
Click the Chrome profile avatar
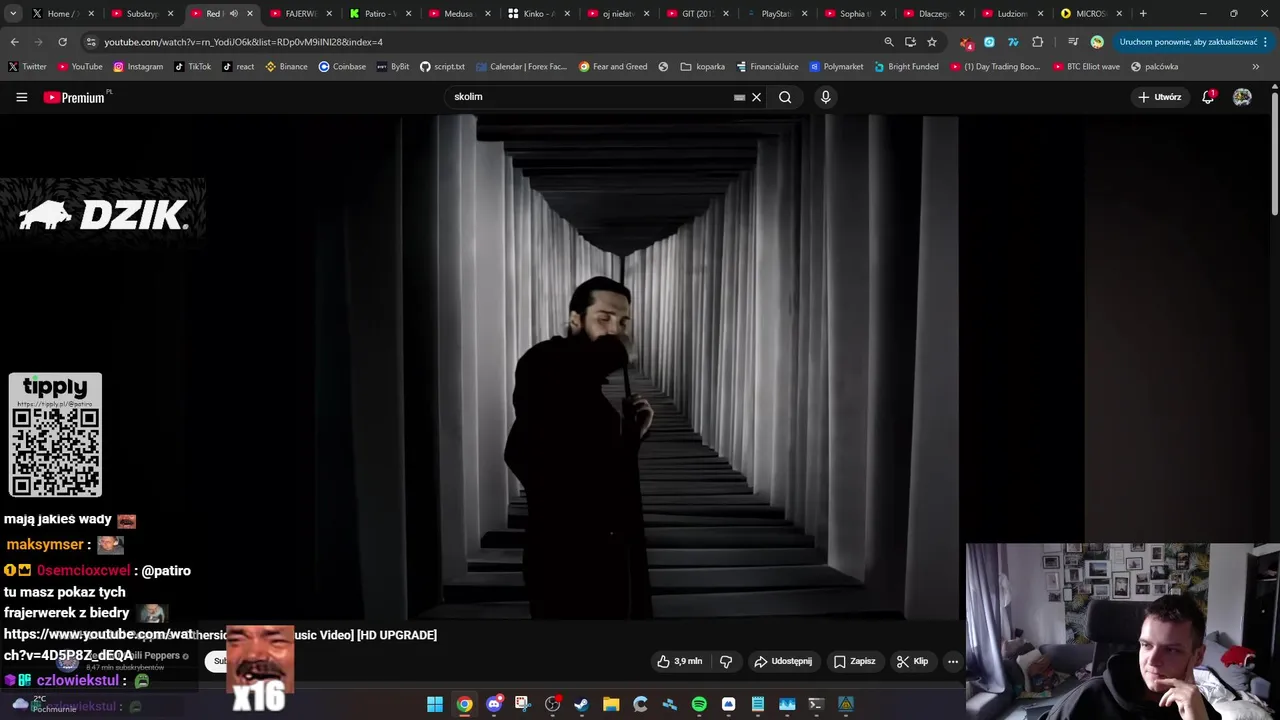(x=1097, y=42)
